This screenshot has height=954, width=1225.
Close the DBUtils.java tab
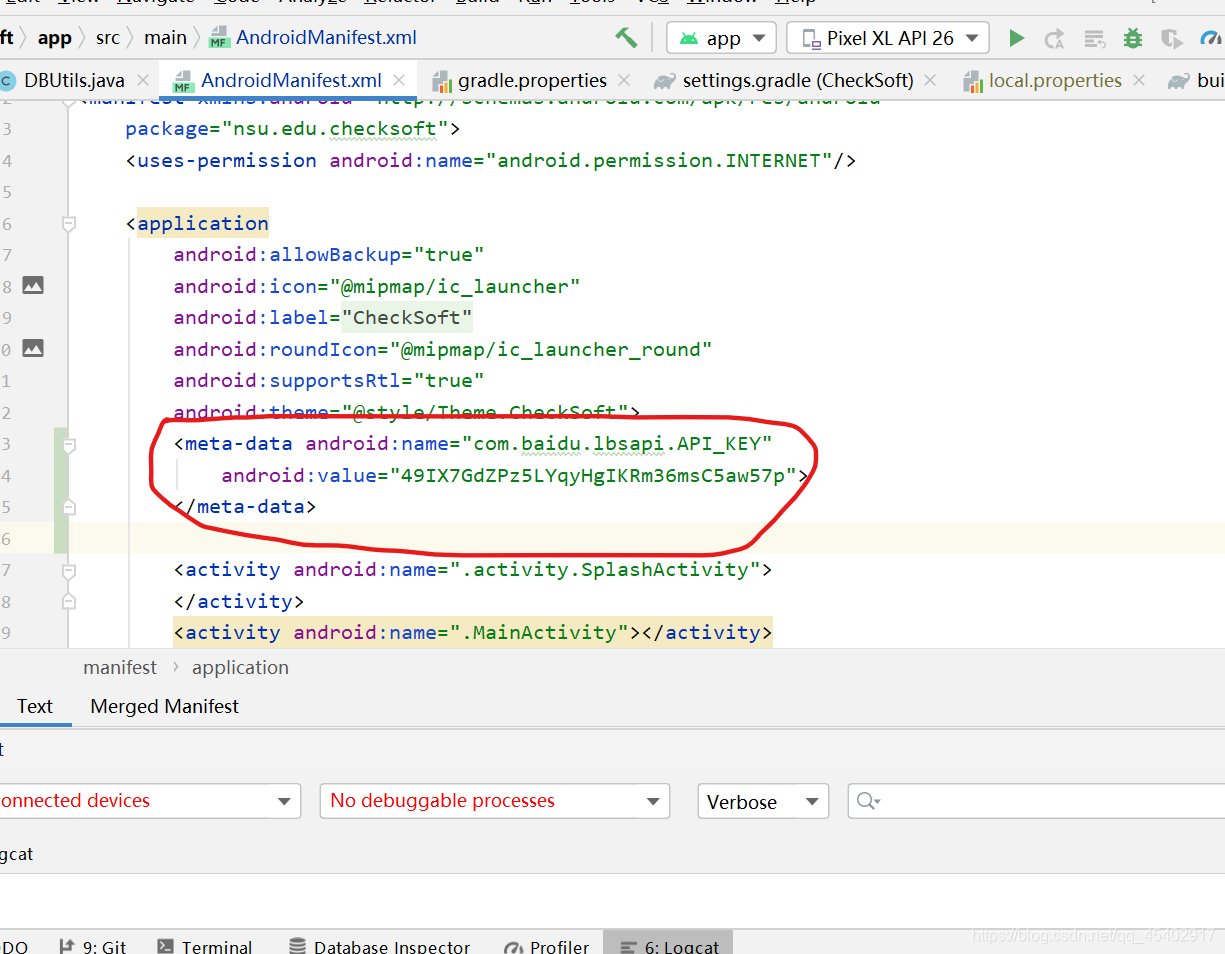click(x=142, y=80)
